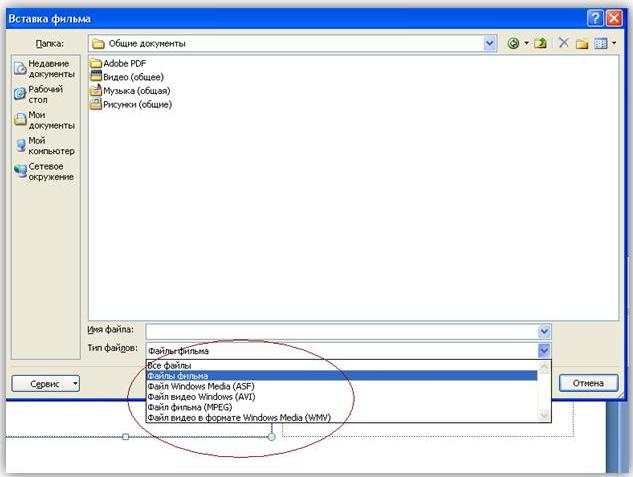Open Недавние документы in places bar

click(45, 69)
